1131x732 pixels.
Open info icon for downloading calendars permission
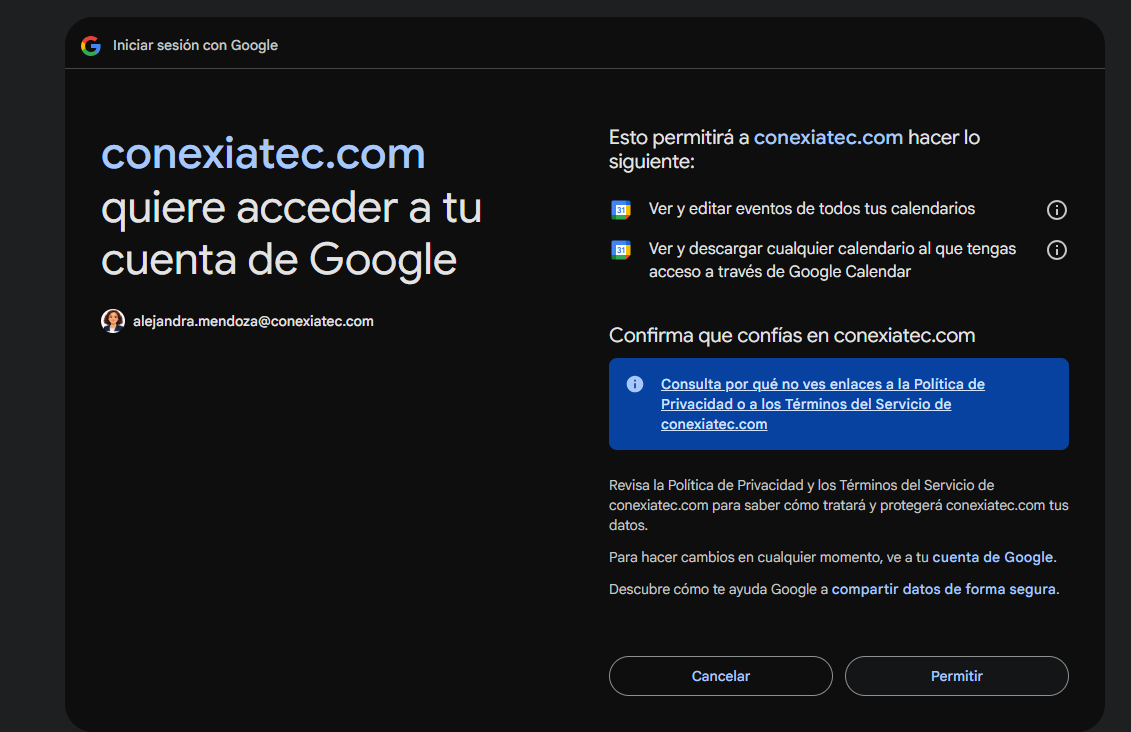(1056, 249)
